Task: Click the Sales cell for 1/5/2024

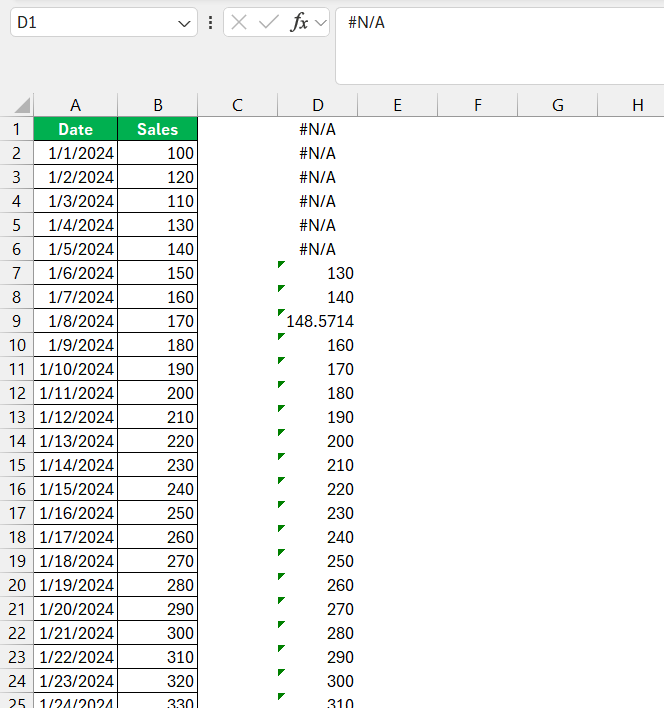Action: pyautogui.click(x=158, y=249)
